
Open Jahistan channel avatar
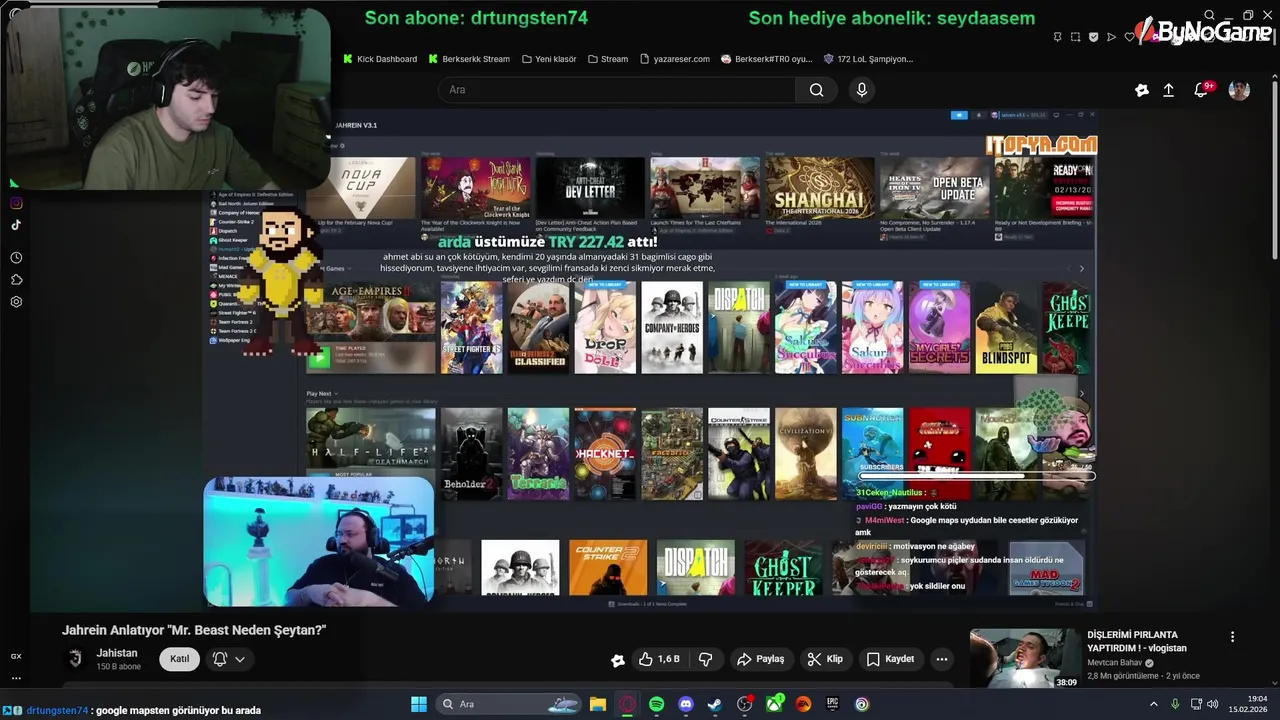pyautogui.click(x=75, y=659)
